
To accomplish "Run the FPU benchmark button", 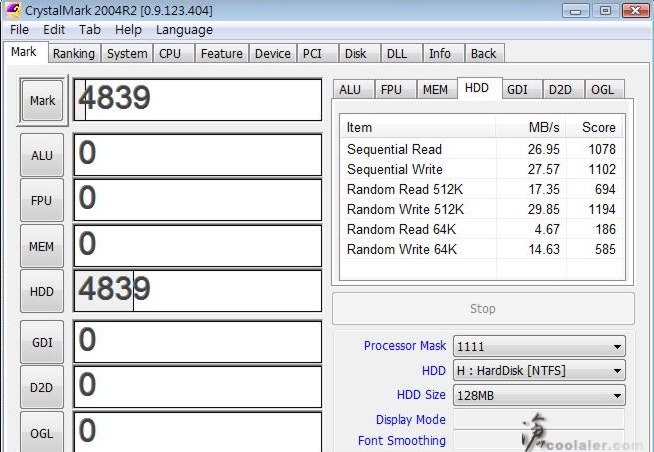I will (x=42, y=201).
